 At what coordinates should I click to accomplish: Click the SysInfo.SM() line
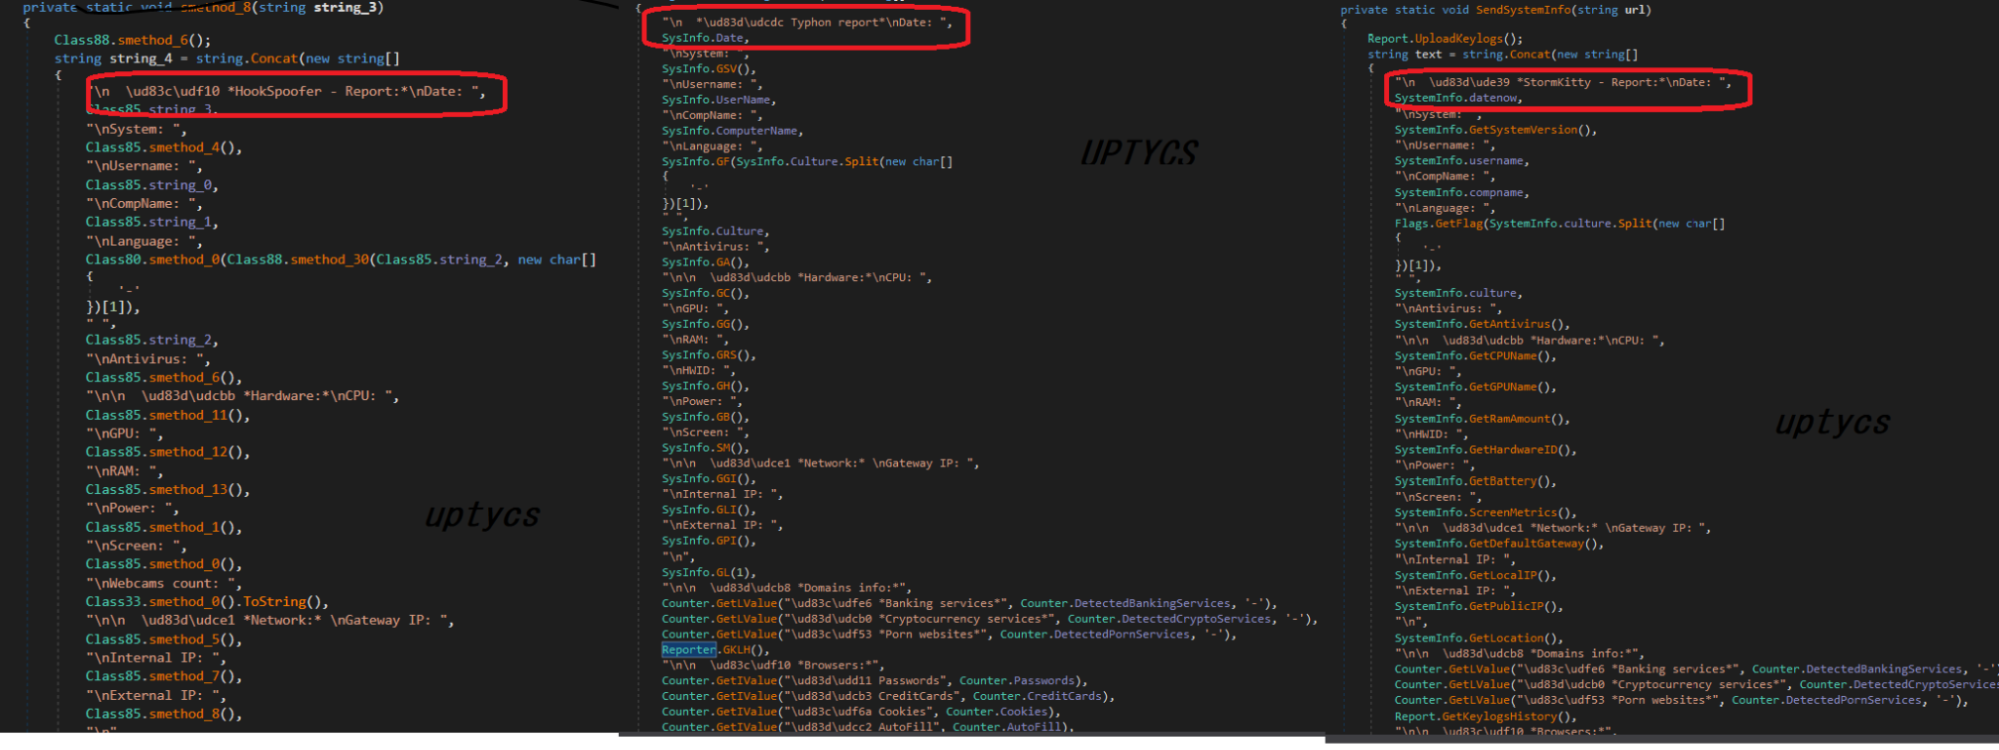705,448
